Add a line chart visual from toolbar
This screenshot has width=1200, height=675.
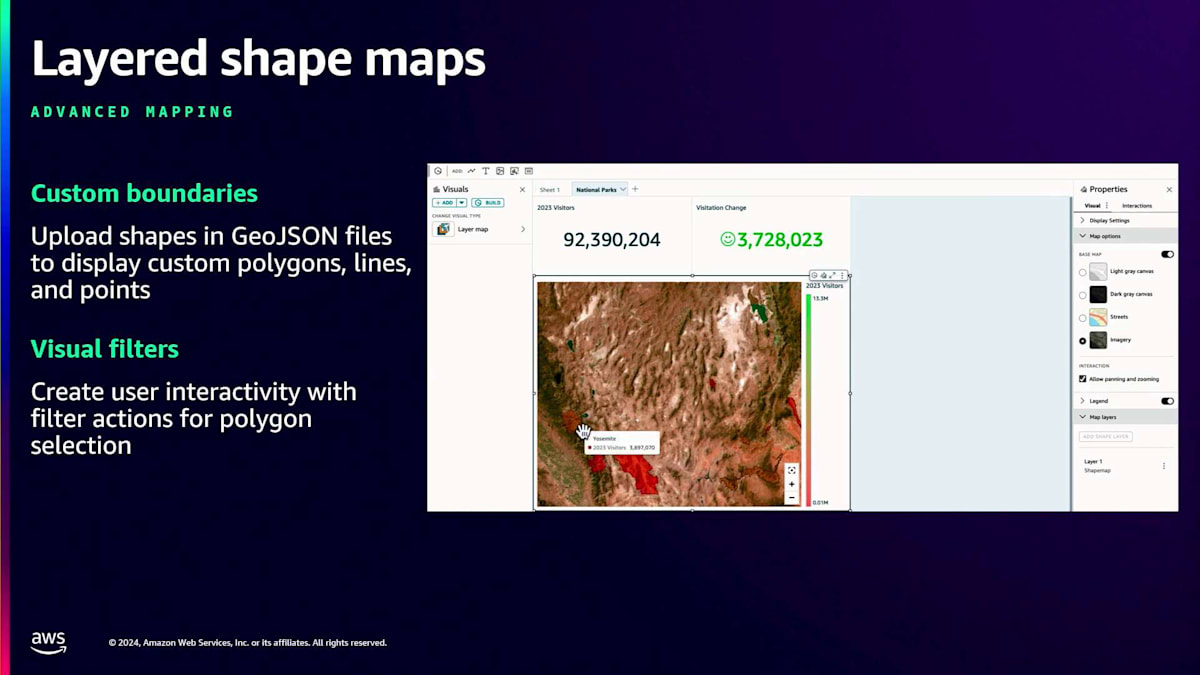click(x=472, y=171)
